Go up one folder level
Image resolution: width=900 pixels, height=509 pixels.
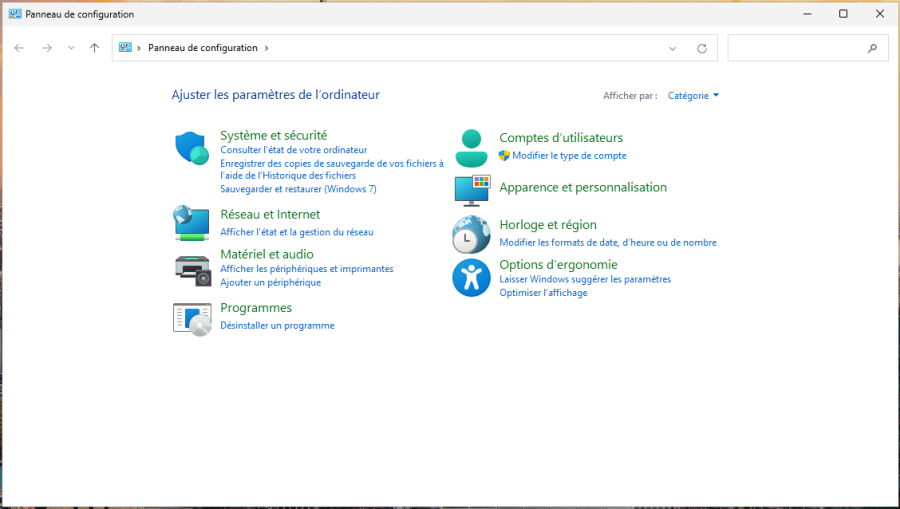[94, 48]
